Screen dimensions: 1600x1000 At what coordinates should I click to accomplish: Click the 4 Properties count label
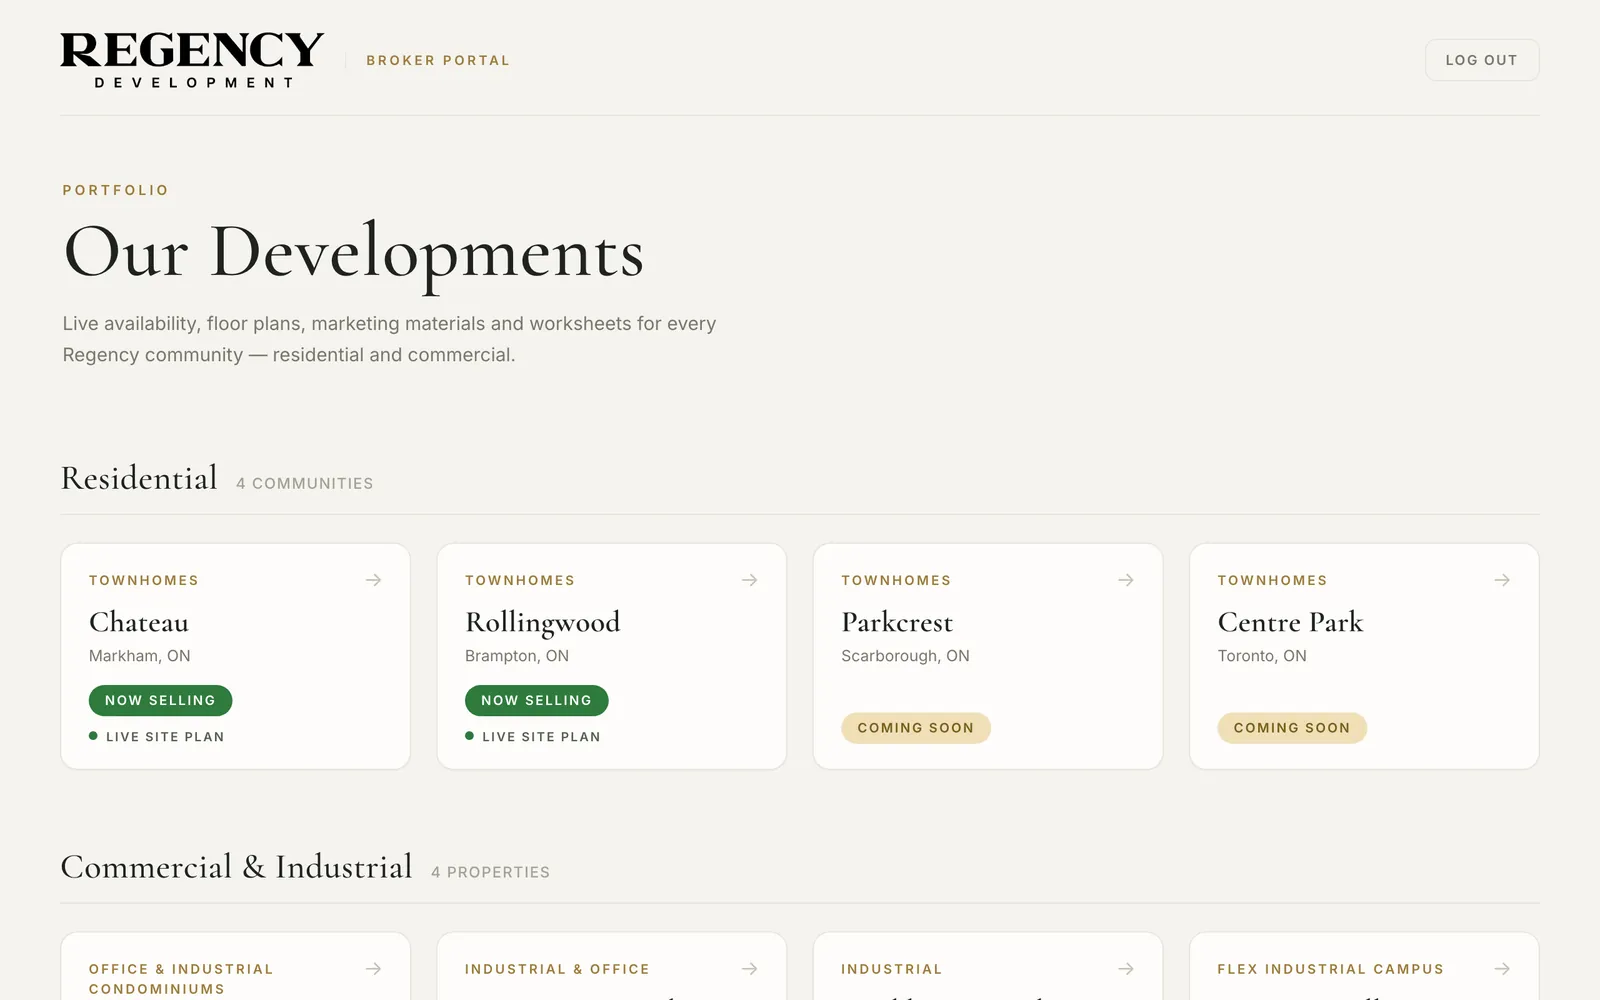point(490,872)
